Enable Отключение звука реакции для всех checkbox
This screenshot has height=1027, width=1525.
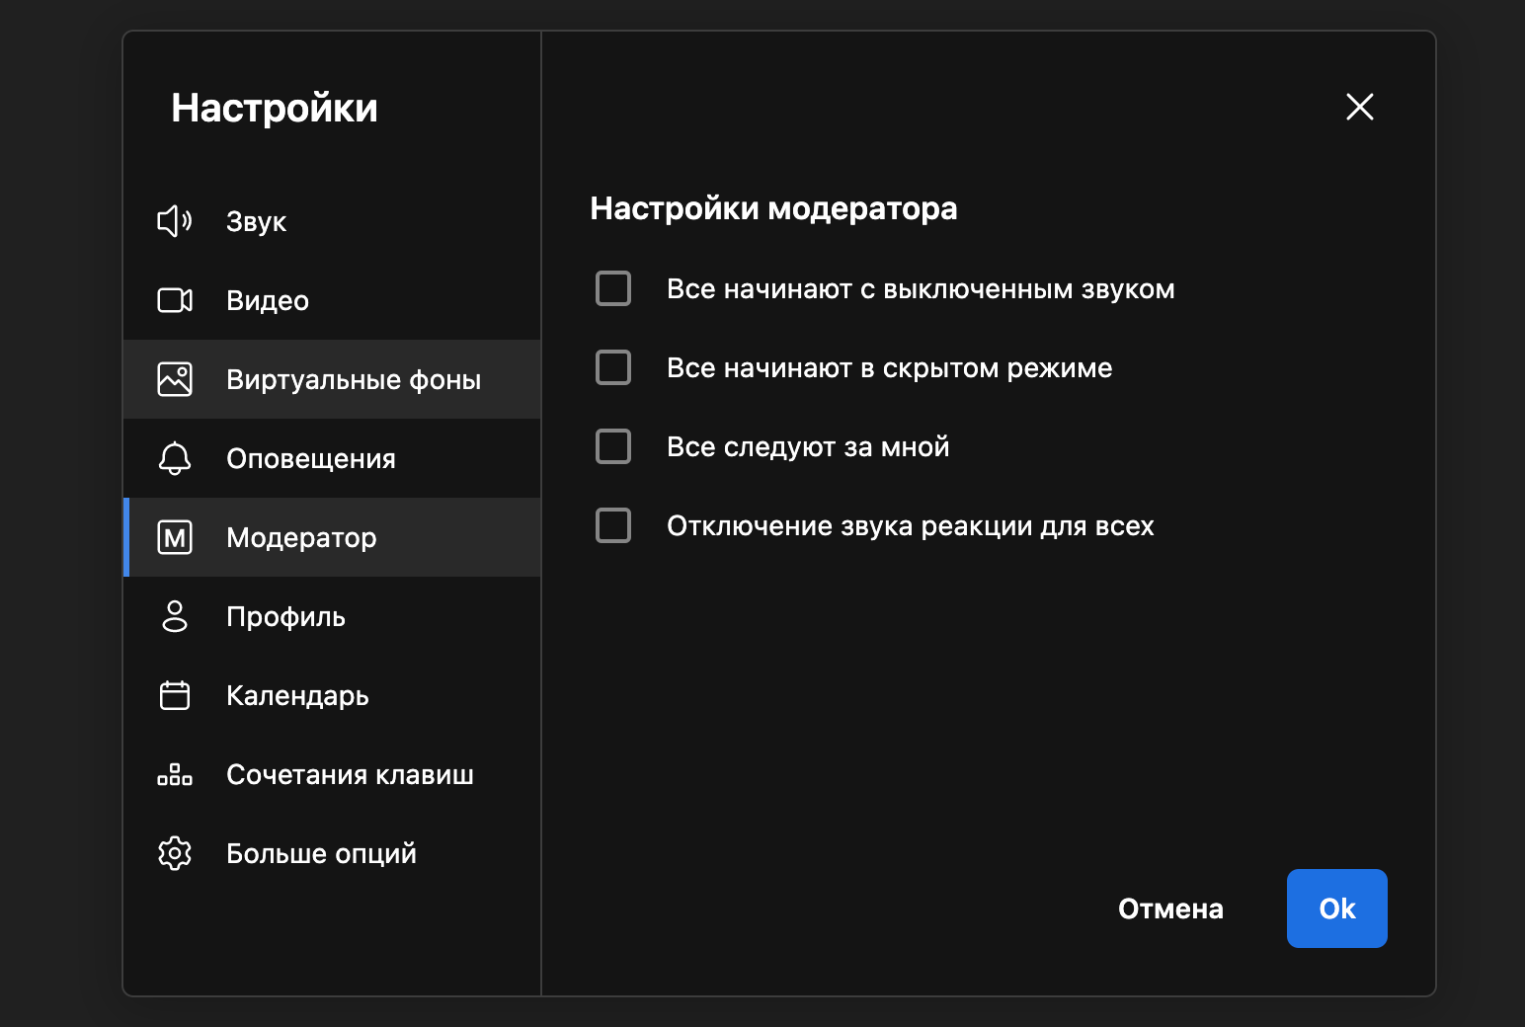point(613,525)
